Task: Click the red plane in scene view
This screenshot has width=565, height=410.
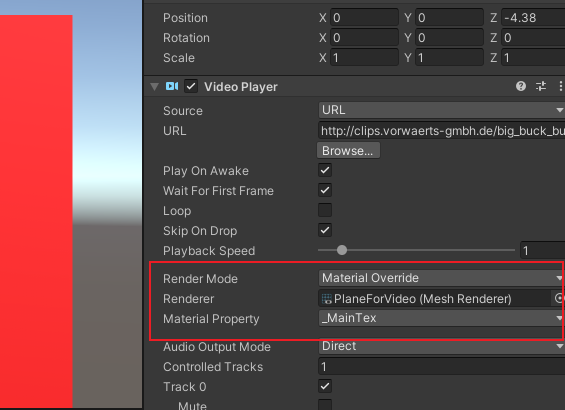Action: click(x=36, y=211)
